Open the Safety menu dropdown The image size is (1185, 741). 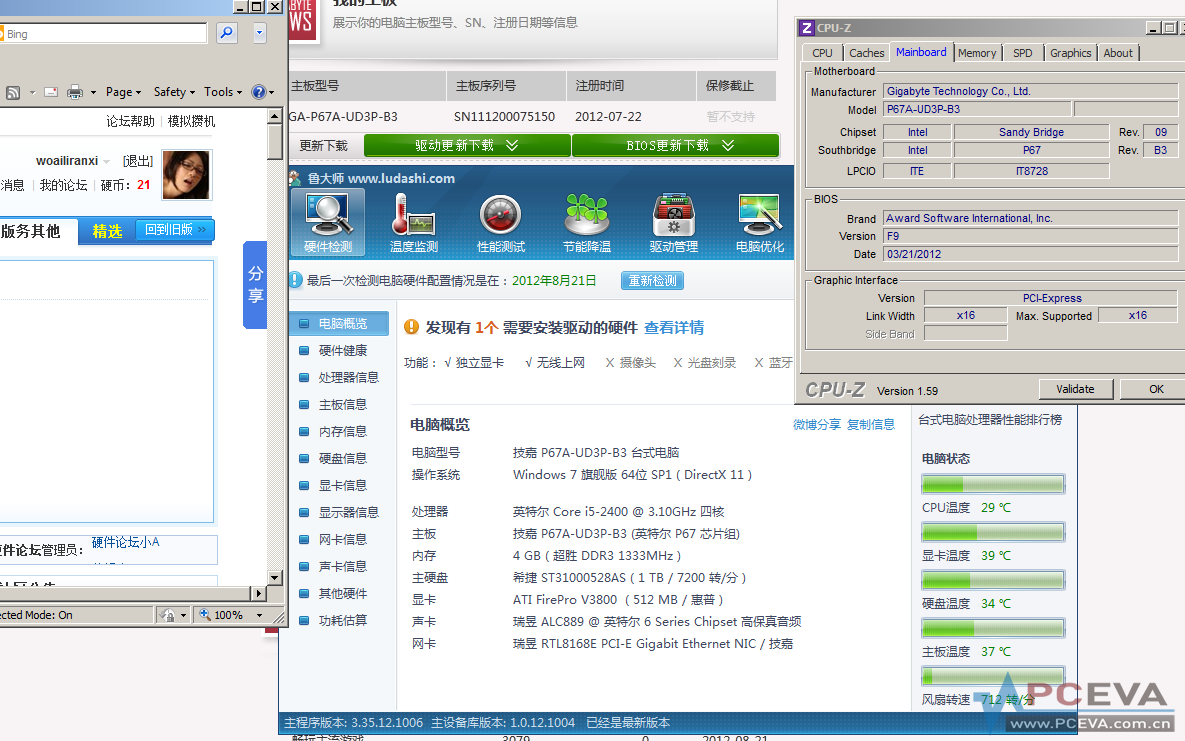pyautogui.click(x=174, y=92)
